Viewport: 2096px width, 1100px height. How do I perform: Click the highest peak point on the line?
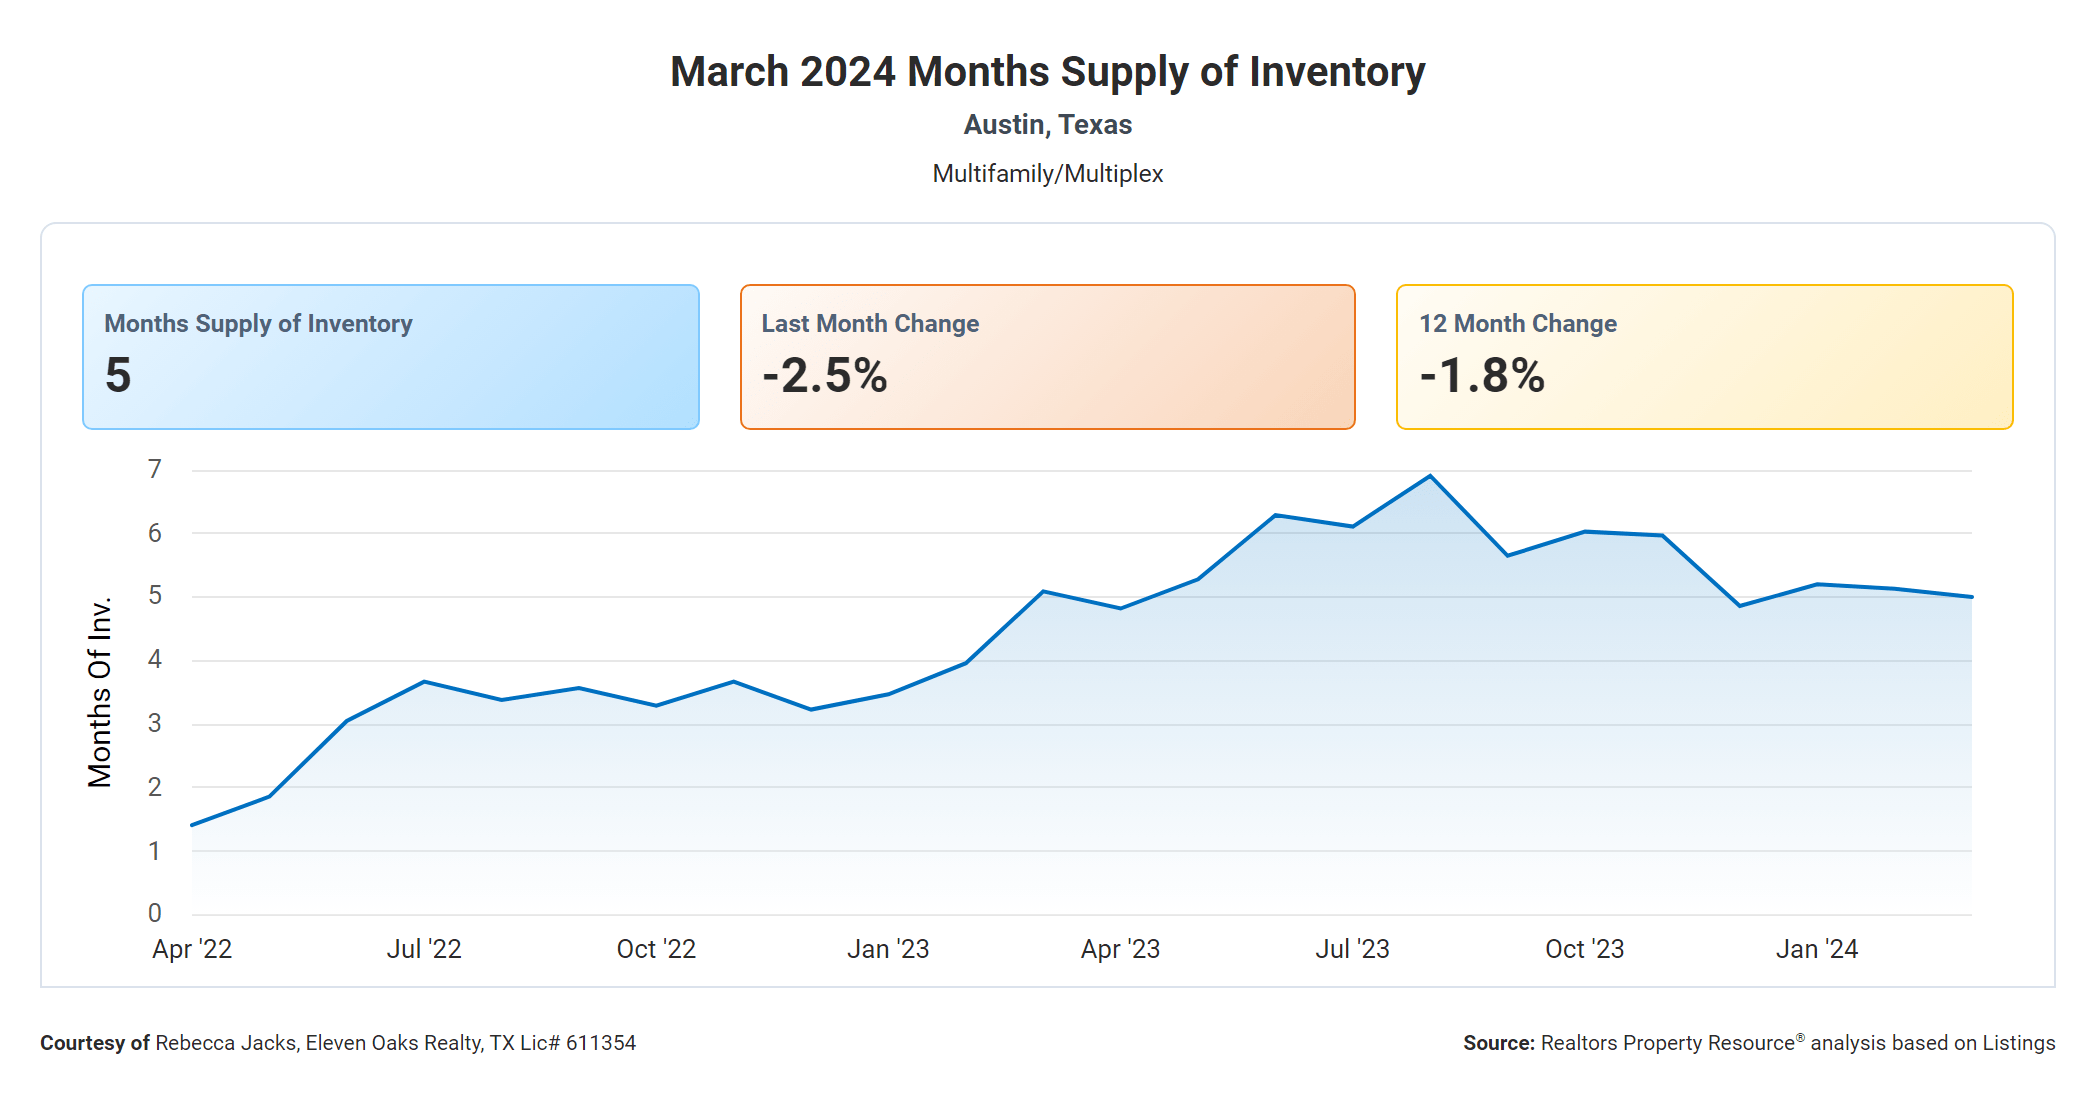pos(1430,476)
